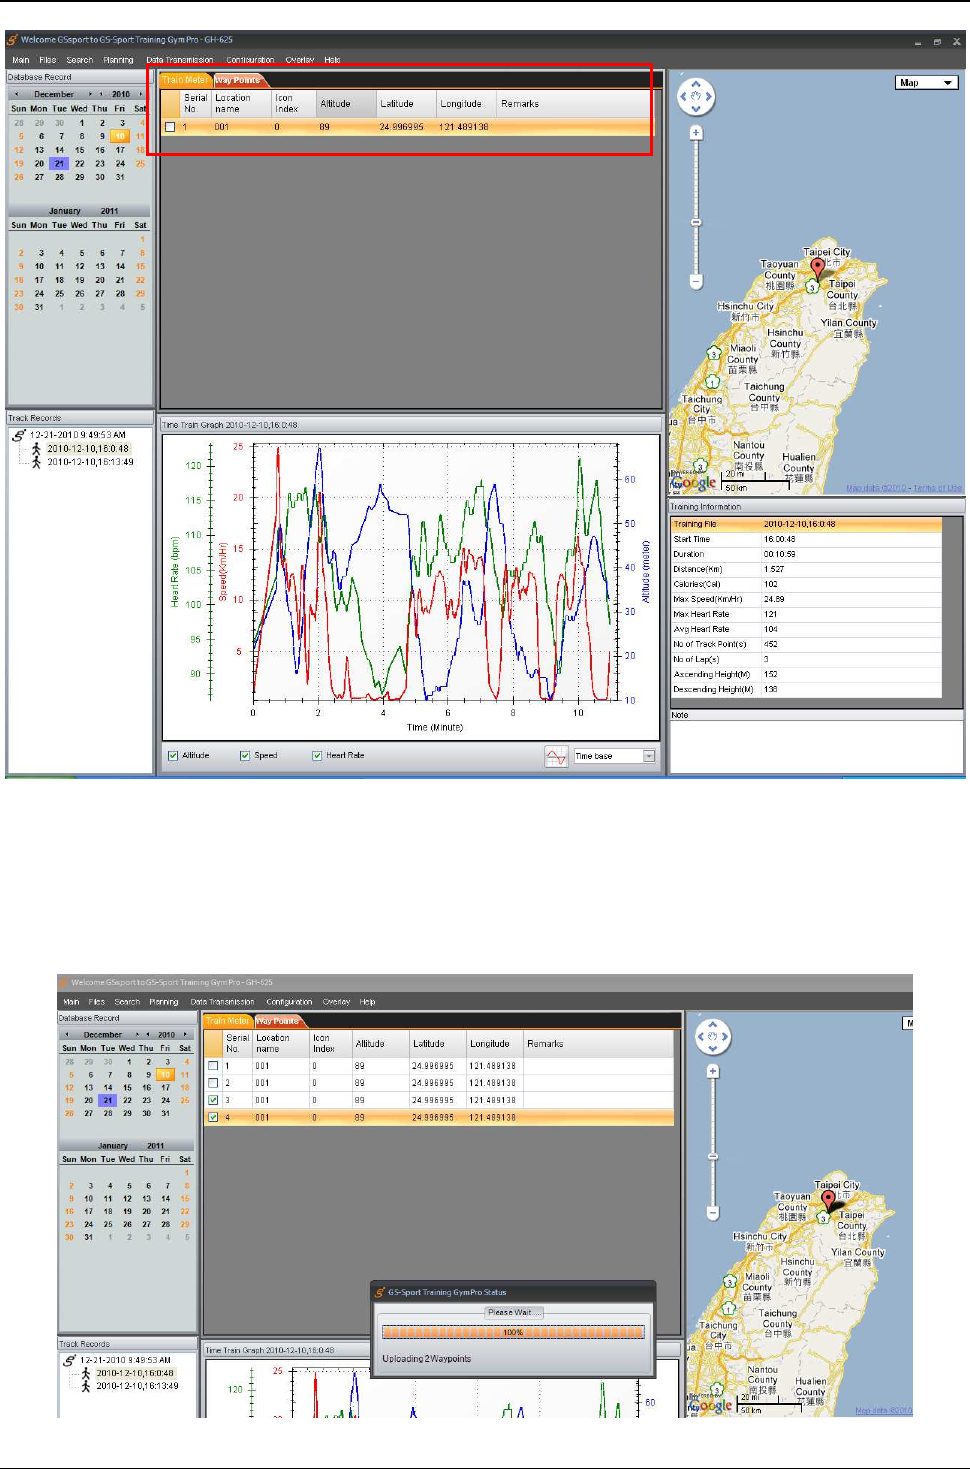The height and width of the screenshot is (1469, 970).
Task: Go to next year in upper window calendar
Action: point(141,94)
